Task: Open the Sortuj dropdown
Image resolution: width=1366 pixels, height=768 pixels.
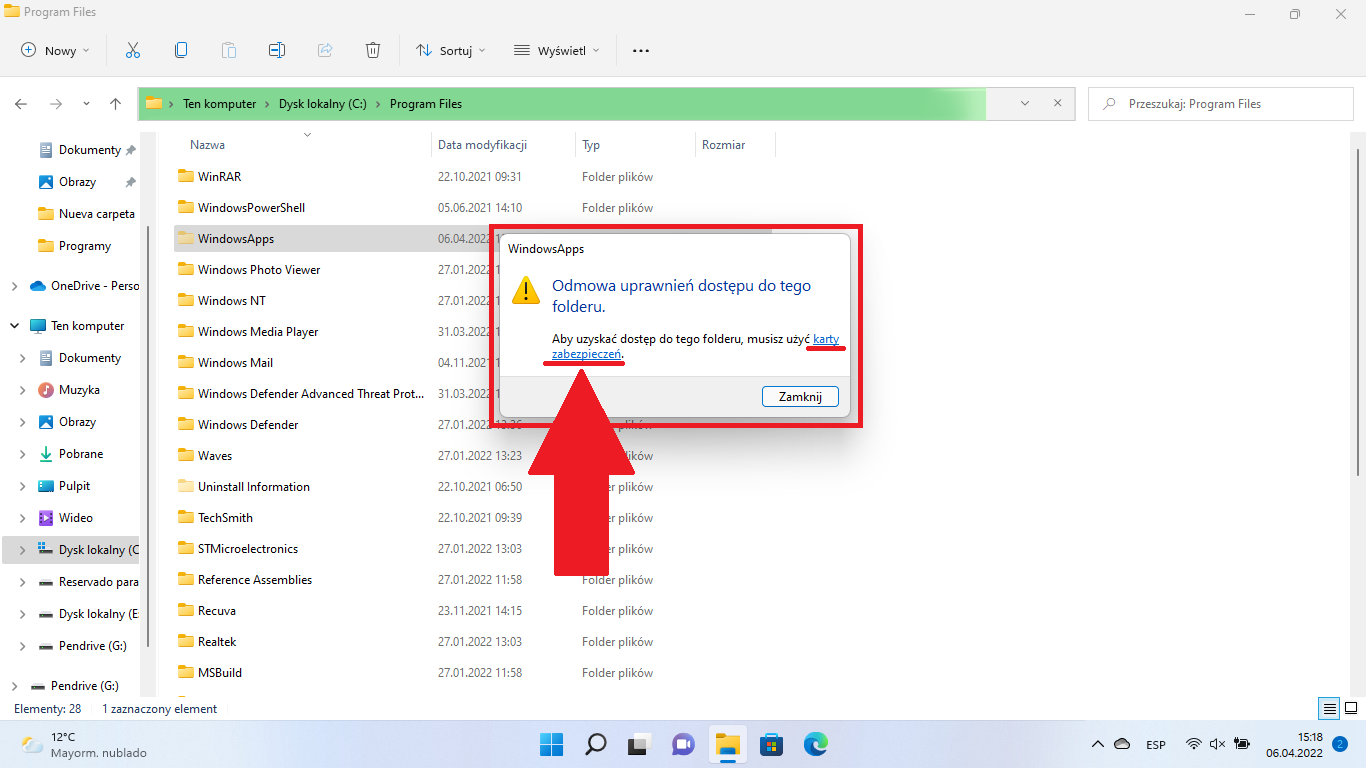Action: point(451,50)
